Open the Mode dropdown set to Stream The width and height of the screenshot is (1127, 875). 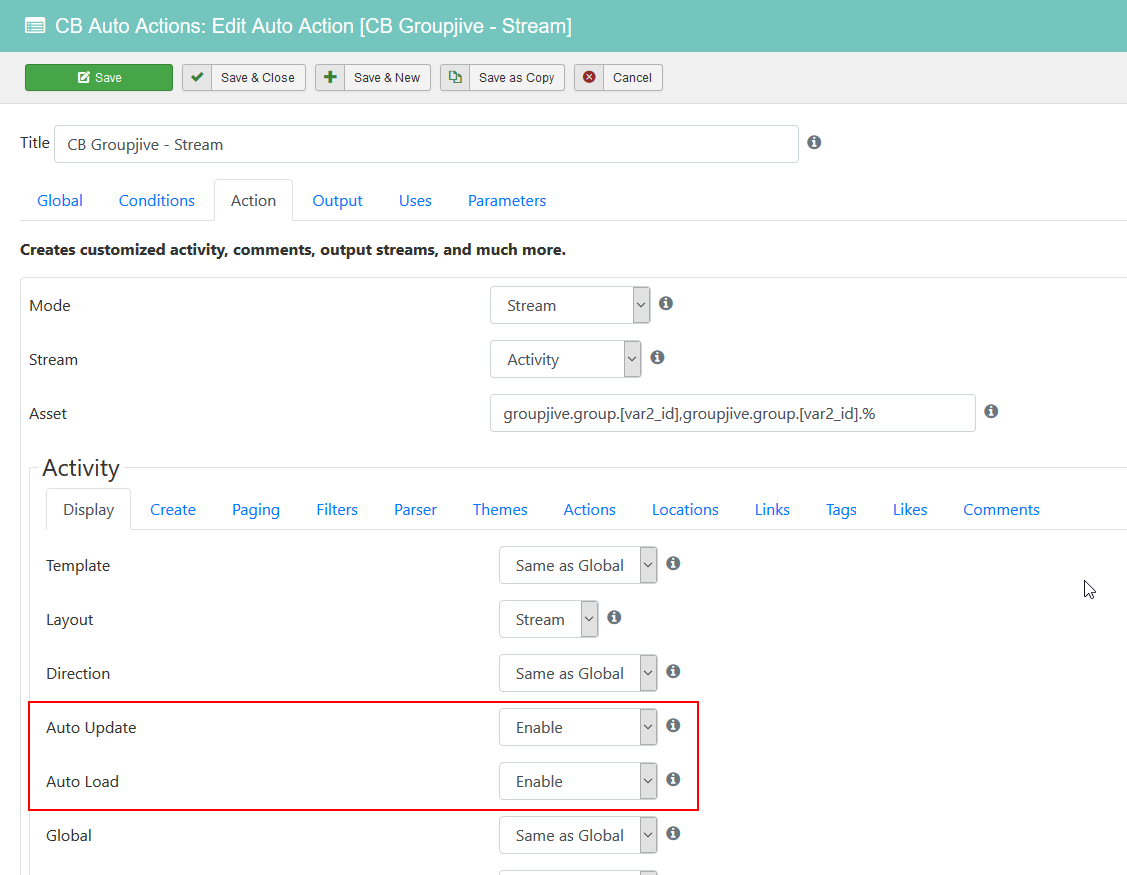point(570,305)
